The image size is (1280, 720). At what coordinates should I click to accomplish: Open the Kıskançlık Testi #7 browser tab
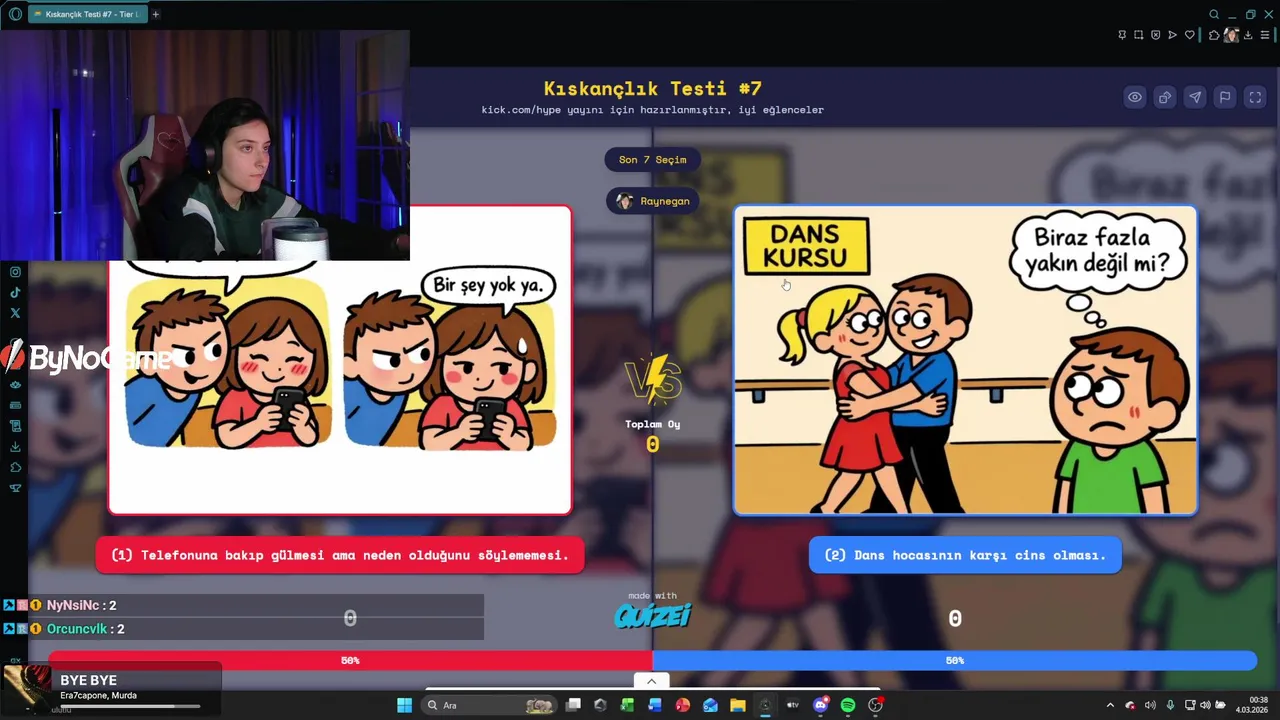[x=86, y=14]
